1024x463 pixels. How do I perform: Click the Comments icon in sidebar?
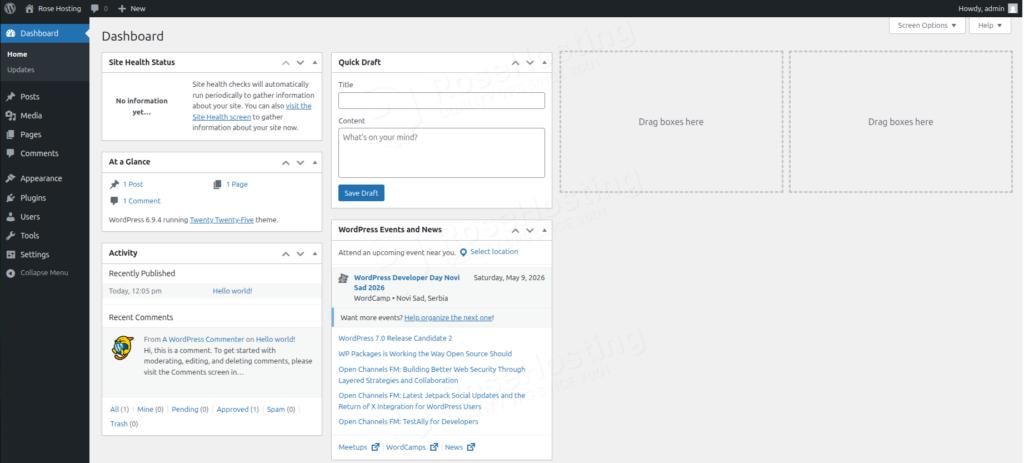click(x=10, y=153)
